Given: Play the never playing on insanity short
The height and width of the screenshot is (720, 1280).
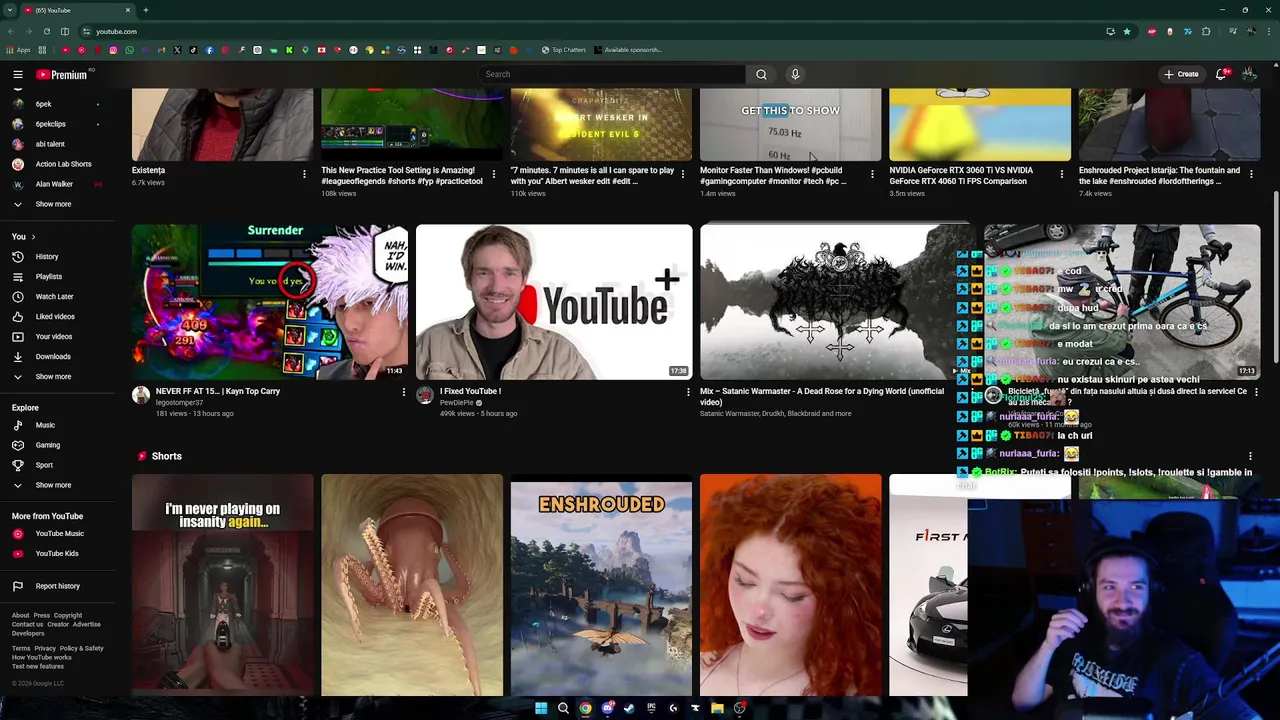Looking at the screenshot, I should pos(222,585).
